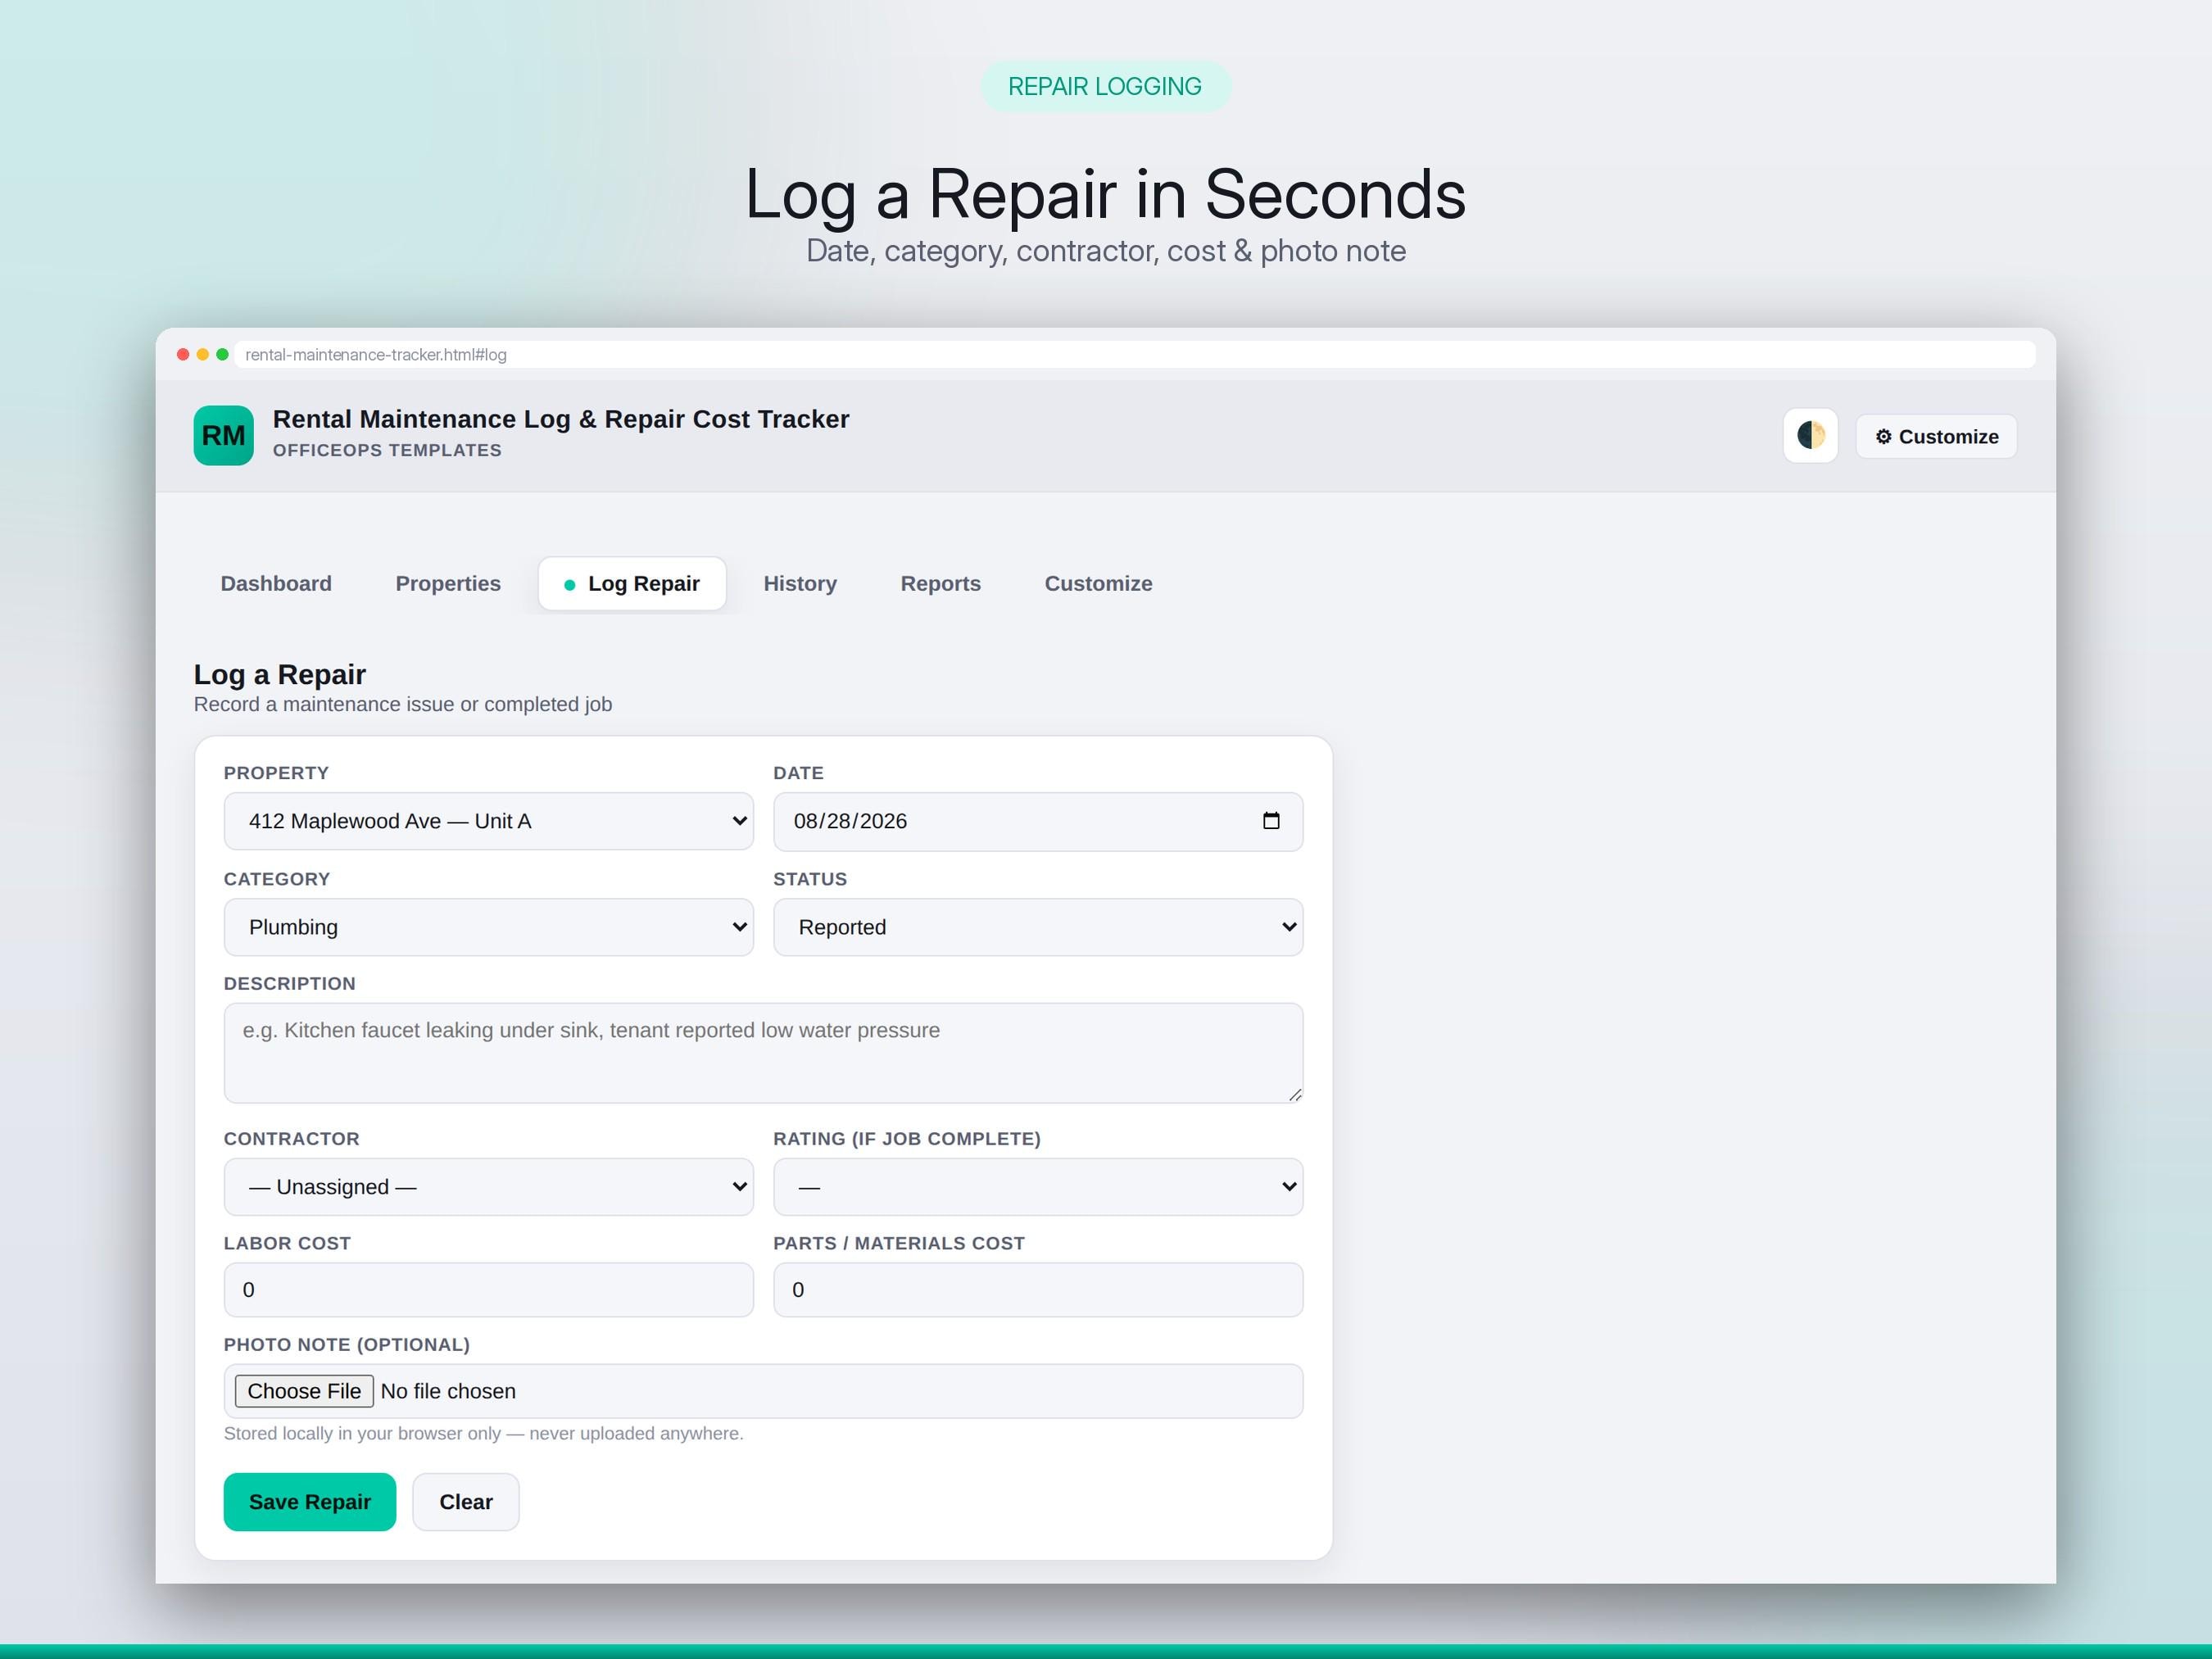
Task: Expand the Rating dropdown
Action: 1038,1187
